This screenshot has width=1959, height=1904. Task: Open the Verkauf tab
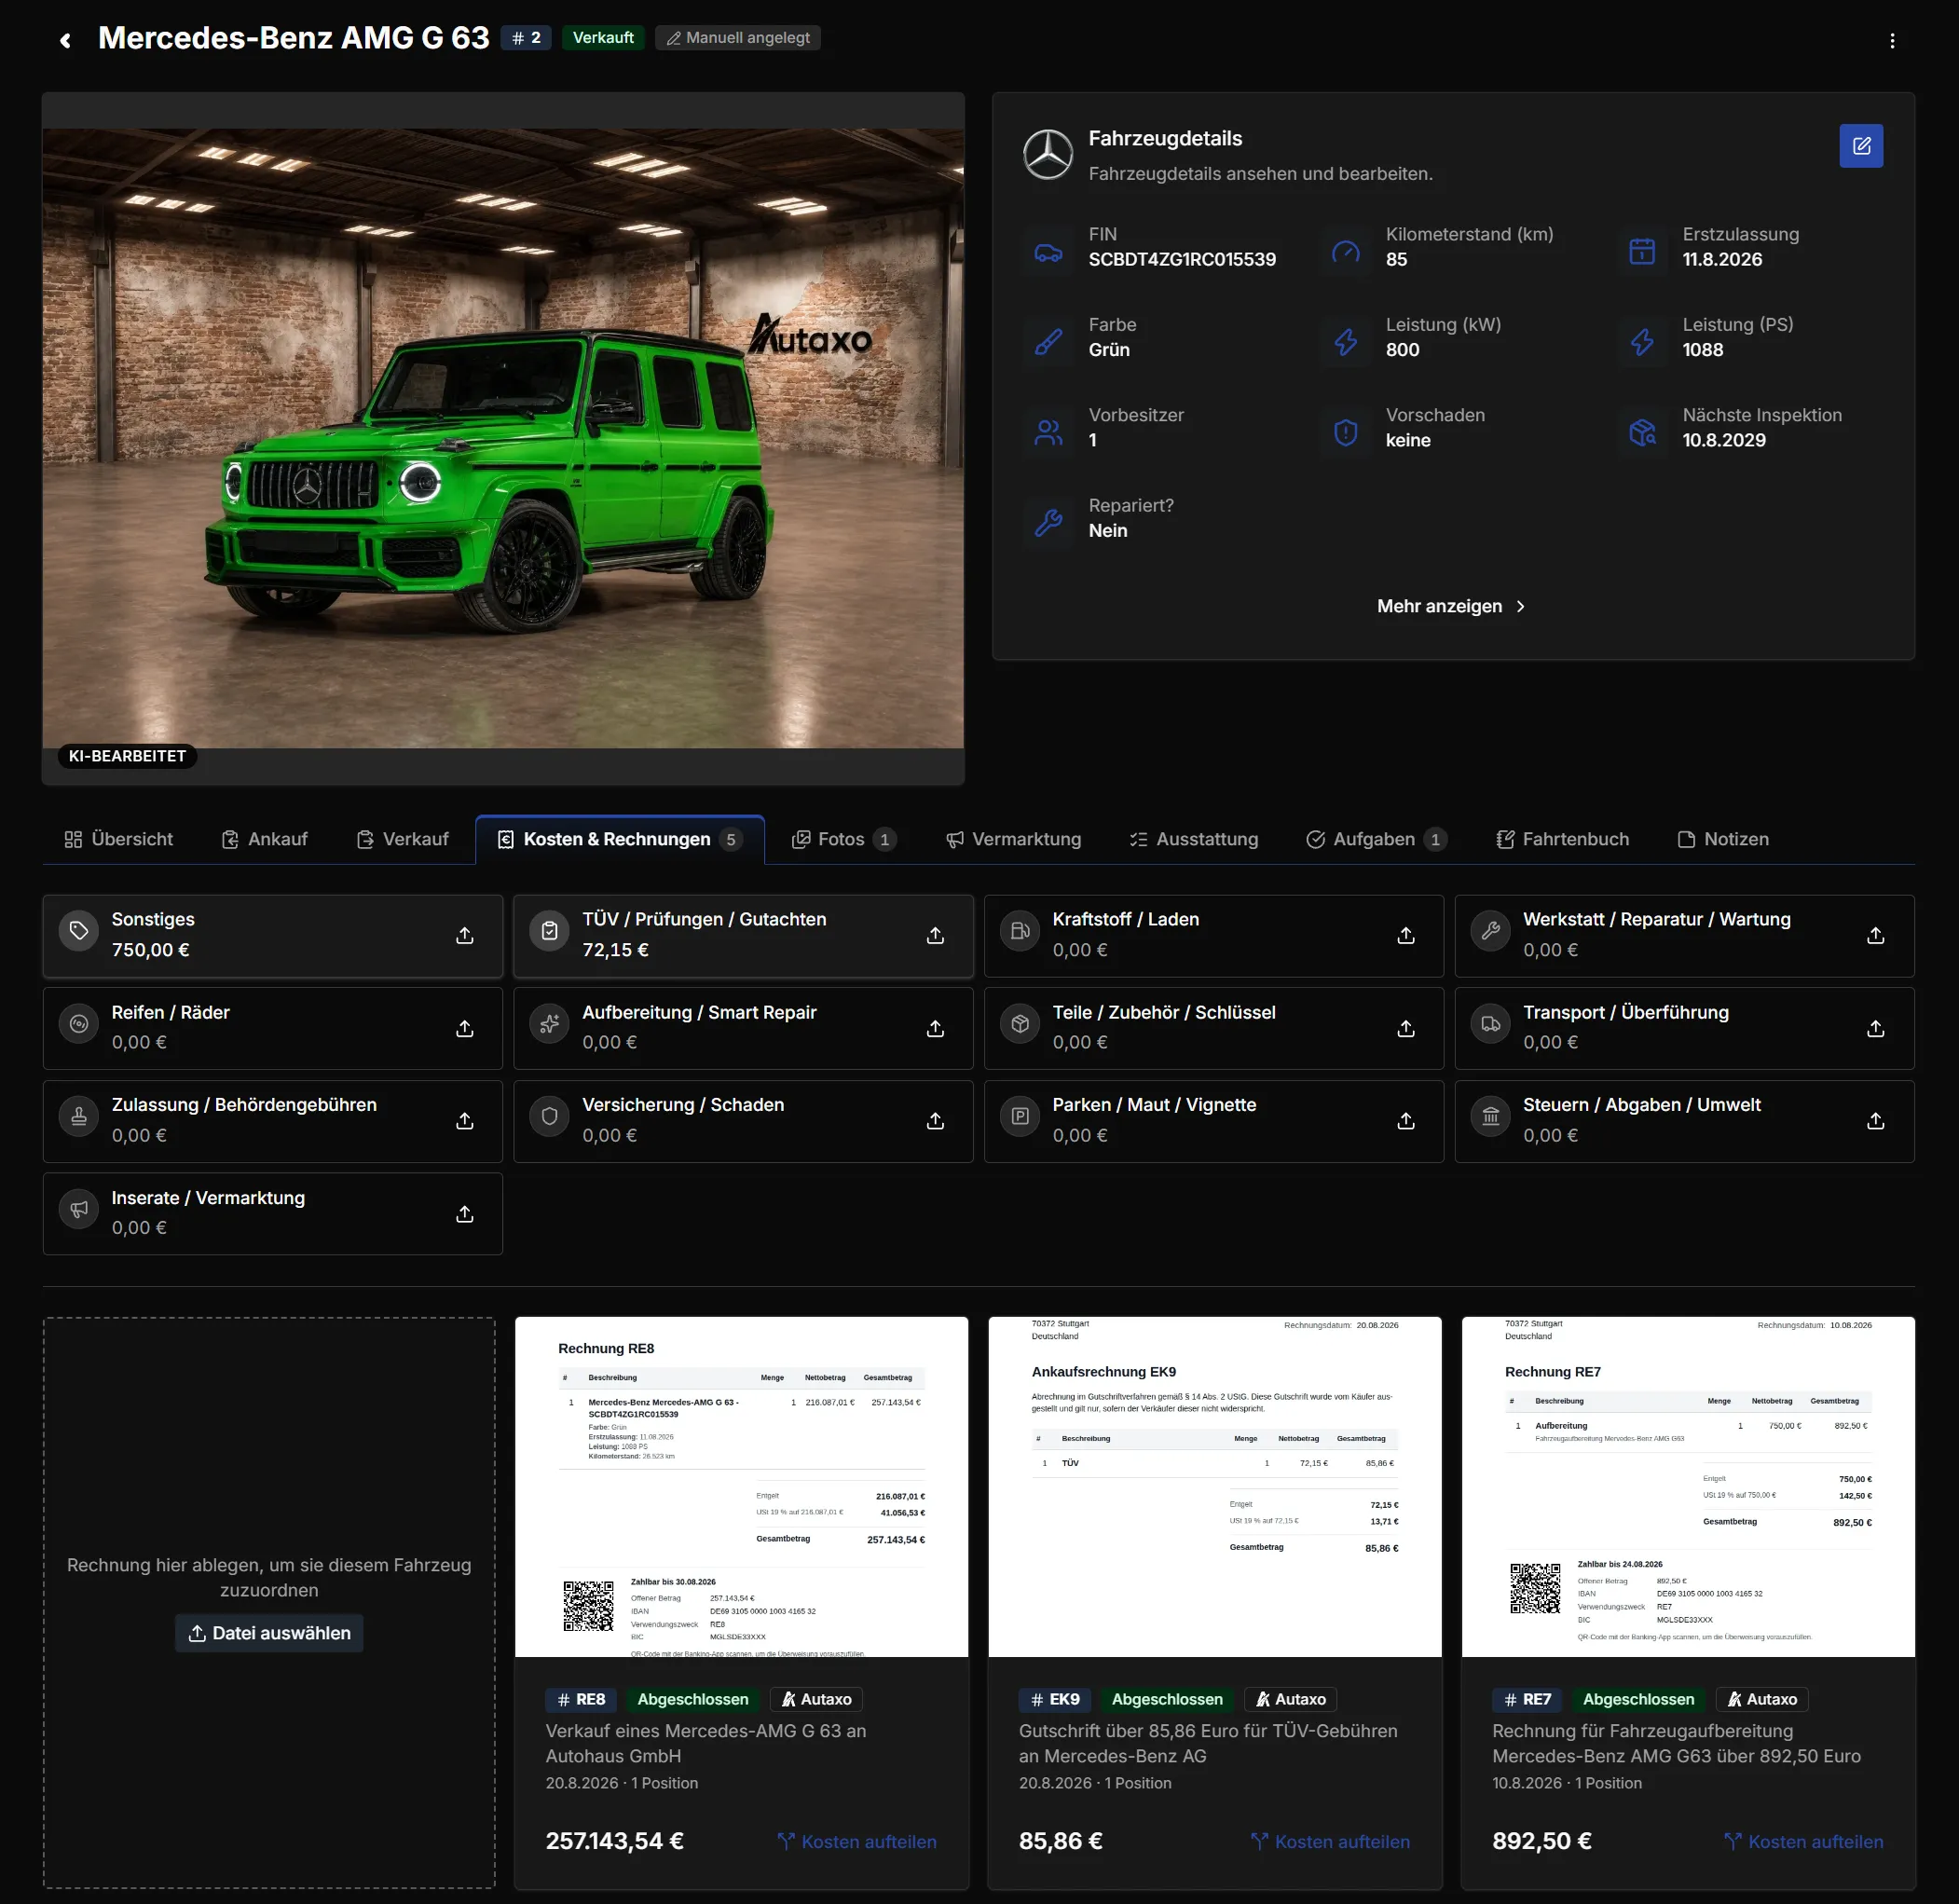(x=402, y=839)
